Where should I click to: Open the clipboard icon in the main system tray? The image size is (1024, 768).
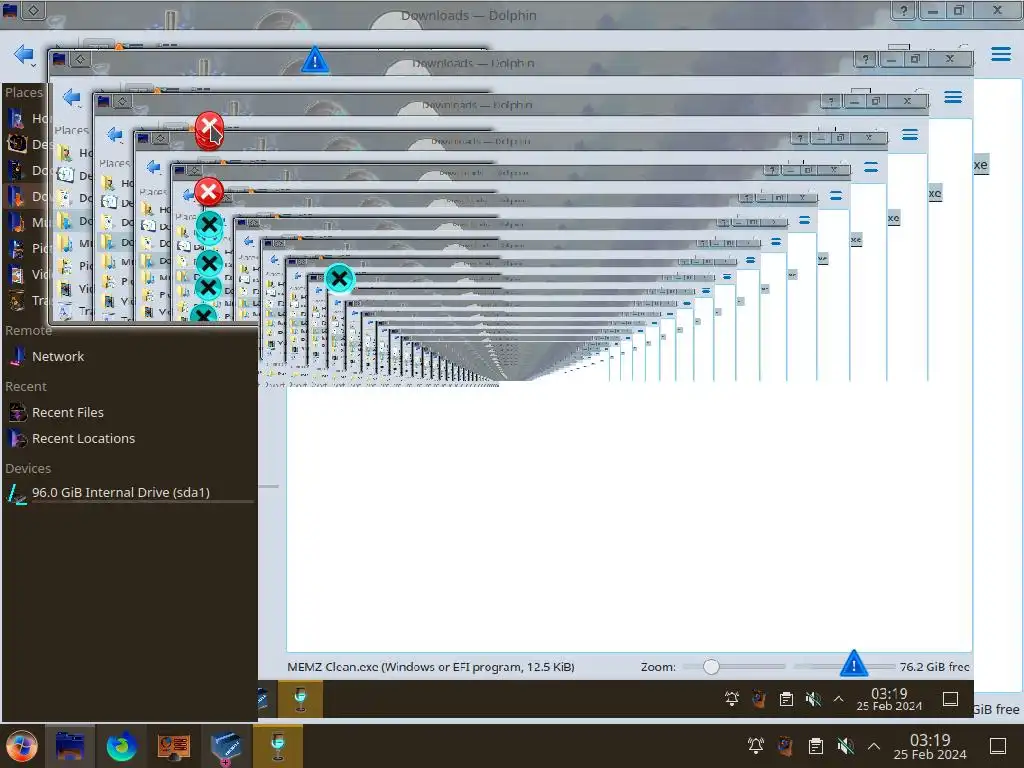coord(815,745)
